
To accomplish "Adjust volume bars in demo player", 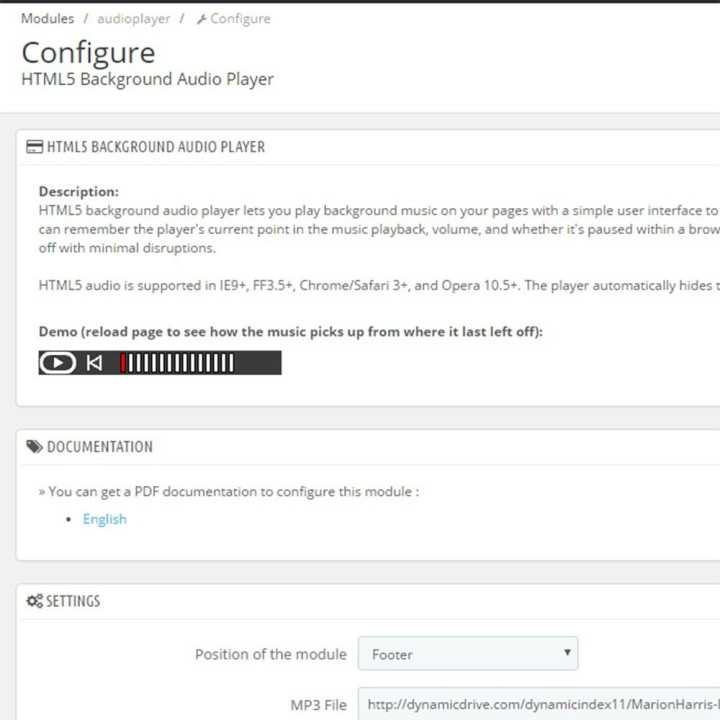I will coord(177,363).
